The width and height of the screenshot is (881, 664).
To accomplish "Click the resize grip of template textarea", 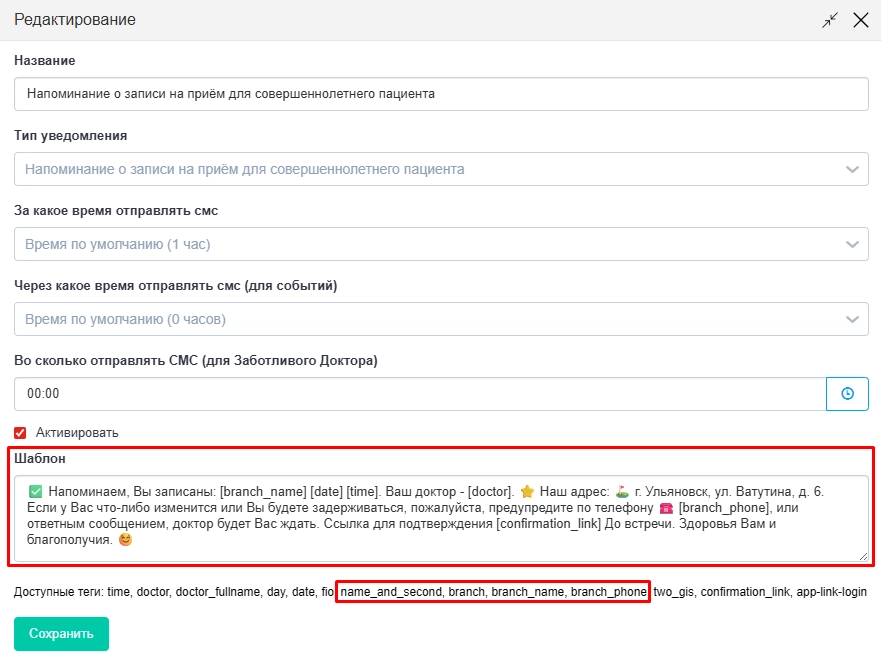I will (x=863, y=556).
